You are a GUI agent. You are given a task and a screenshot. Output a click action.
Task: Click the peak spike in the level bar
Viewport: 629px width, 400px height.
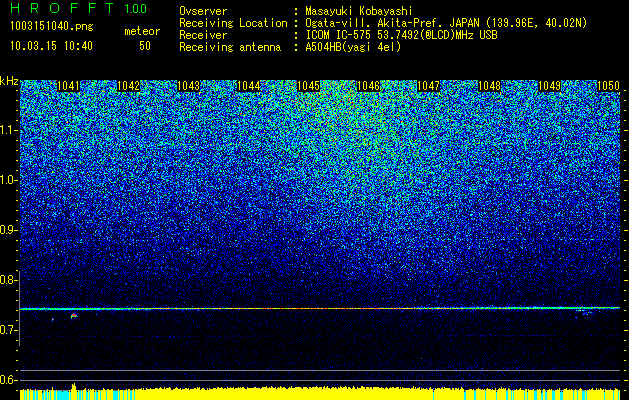point(74,387)
